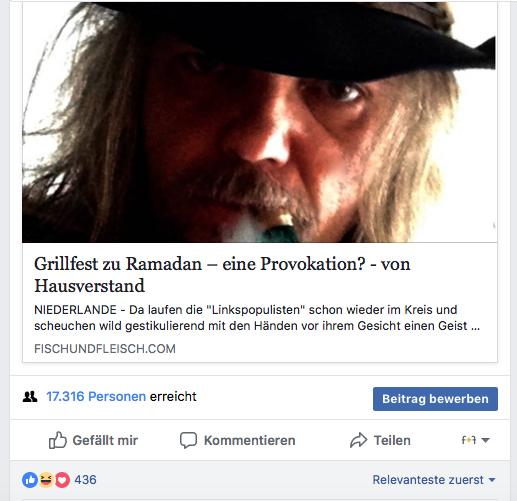
Task: Click the two-person reach icon
Action: coord(30,397)
